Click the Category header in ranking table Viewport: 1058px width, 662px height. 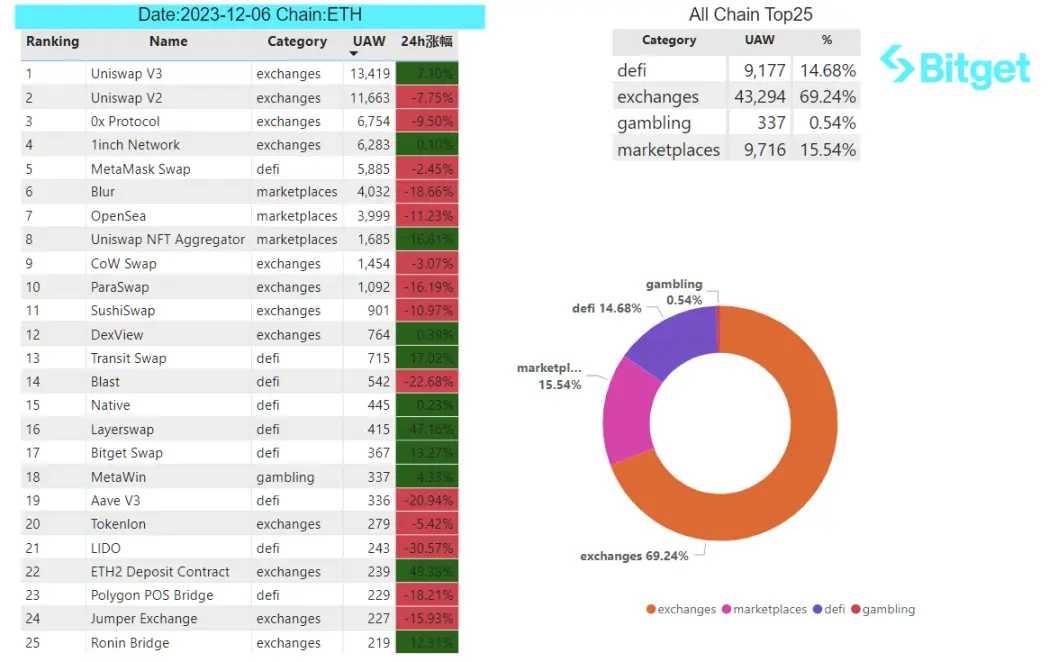[x=297, y=41]
